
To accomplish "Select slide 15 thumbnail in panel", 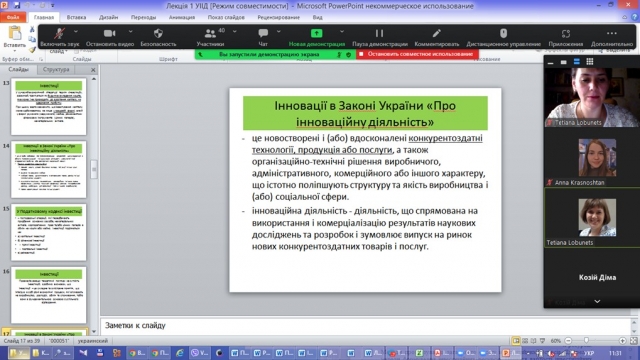I will click(x=49, y=232).
